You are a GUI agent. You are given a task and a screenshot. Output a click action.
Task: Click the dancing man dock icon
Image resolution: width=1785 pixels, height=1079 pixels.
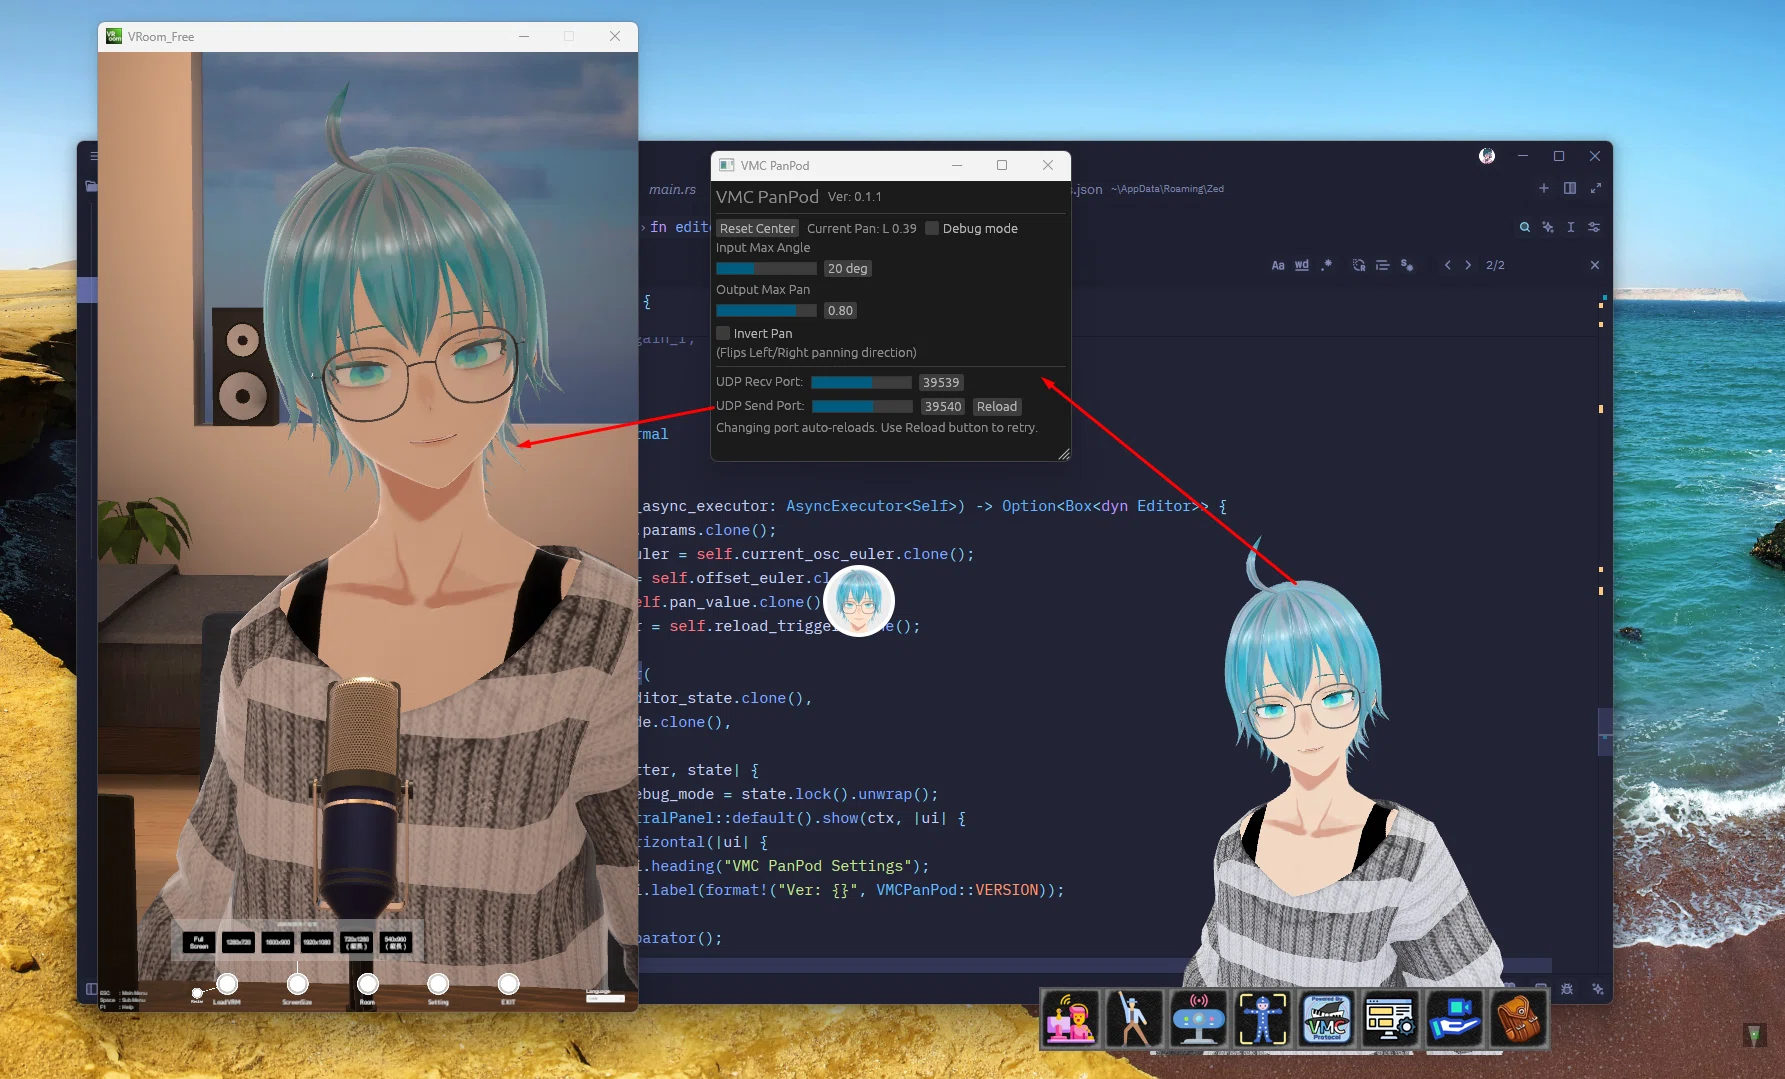(1134, 1019)
